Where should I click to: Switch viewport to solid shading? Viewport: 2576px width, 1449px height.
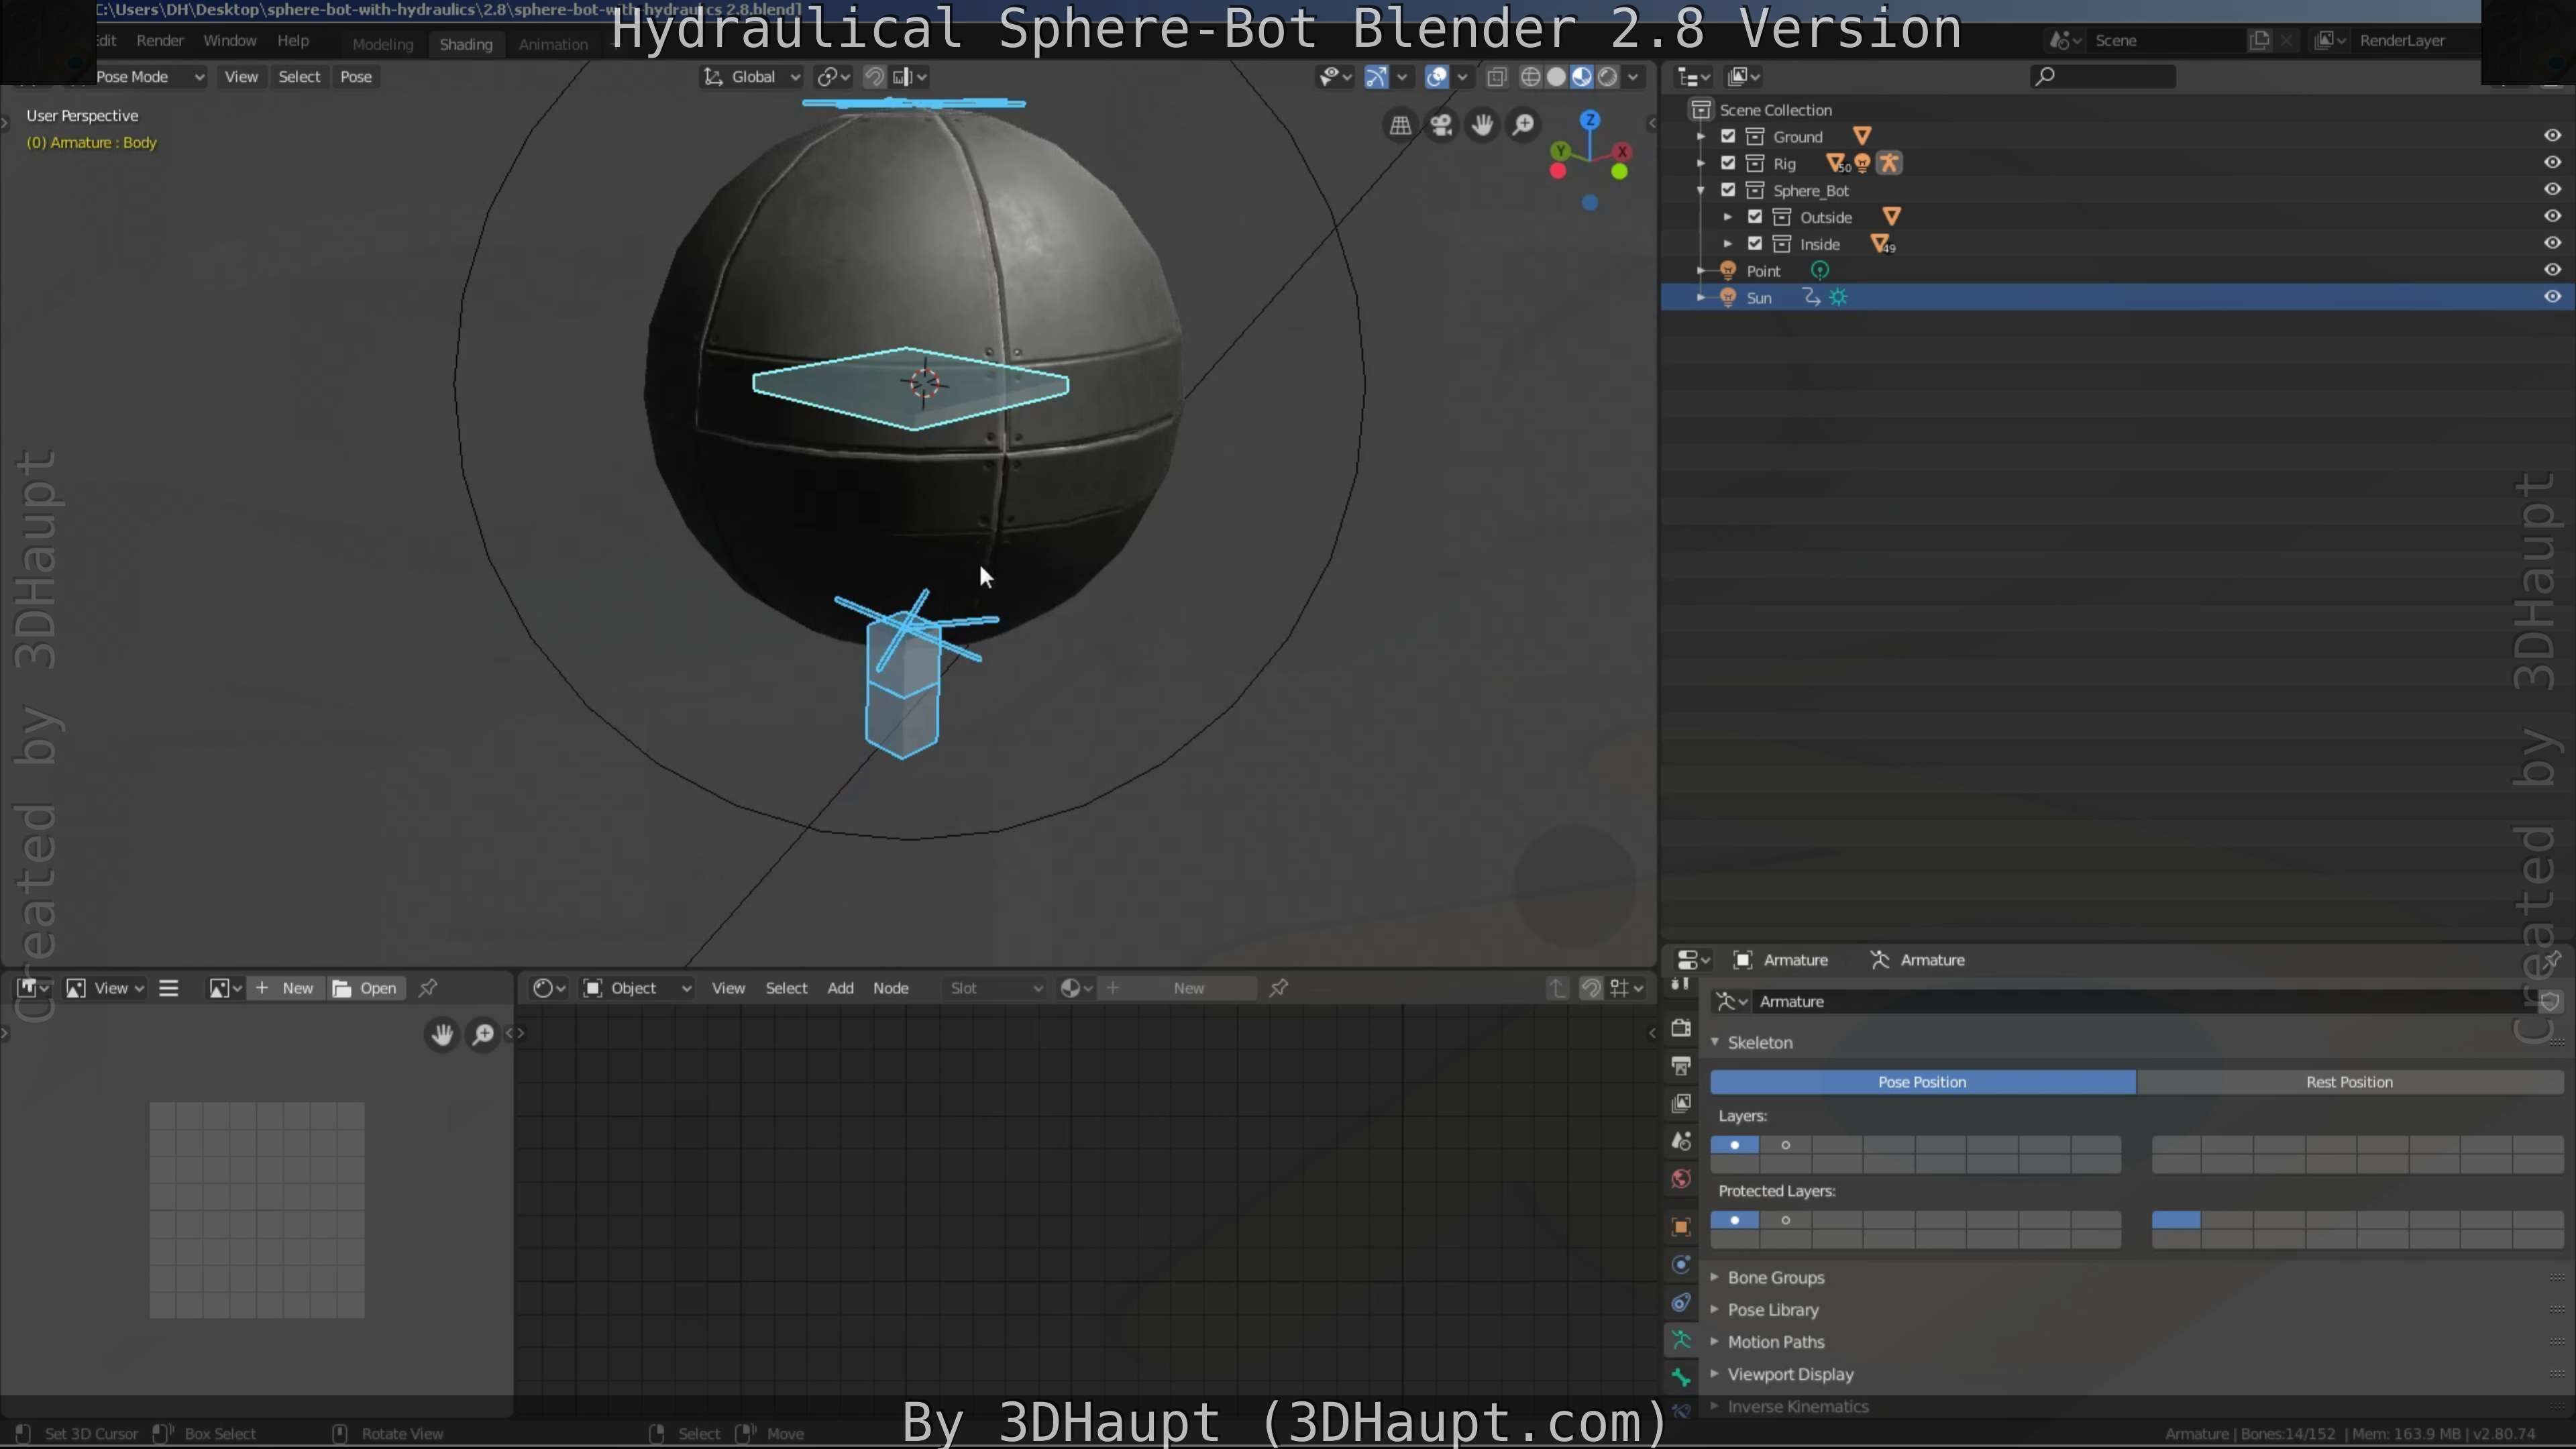point(1556,77)
